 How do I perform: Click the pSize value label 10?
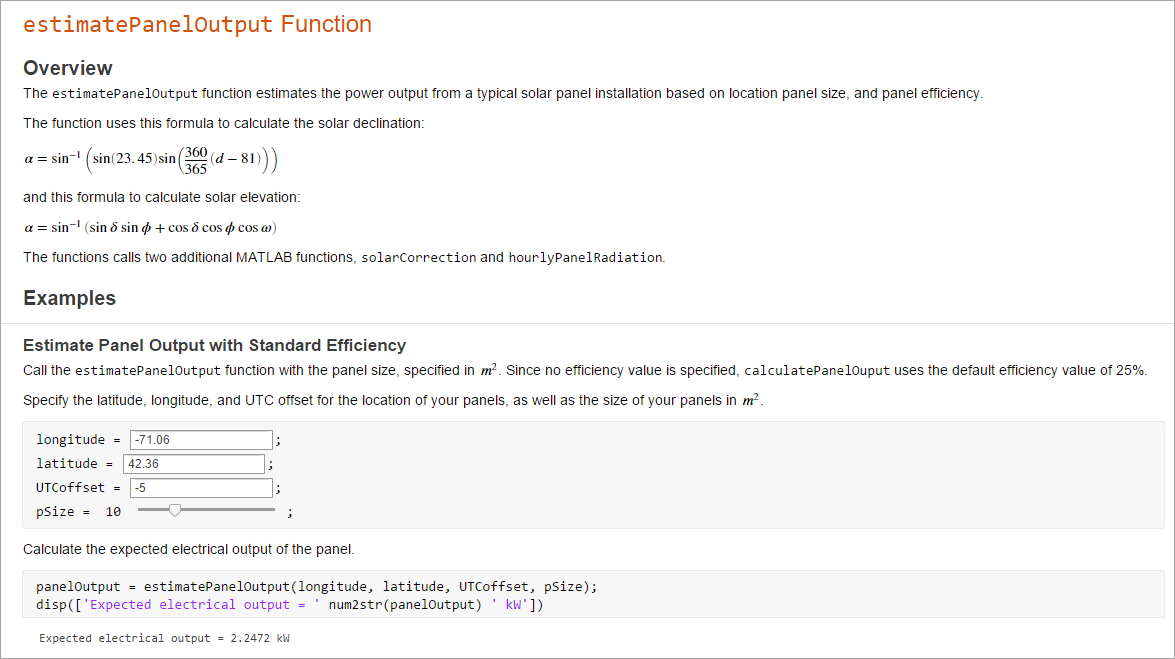[x=113, y=512]
